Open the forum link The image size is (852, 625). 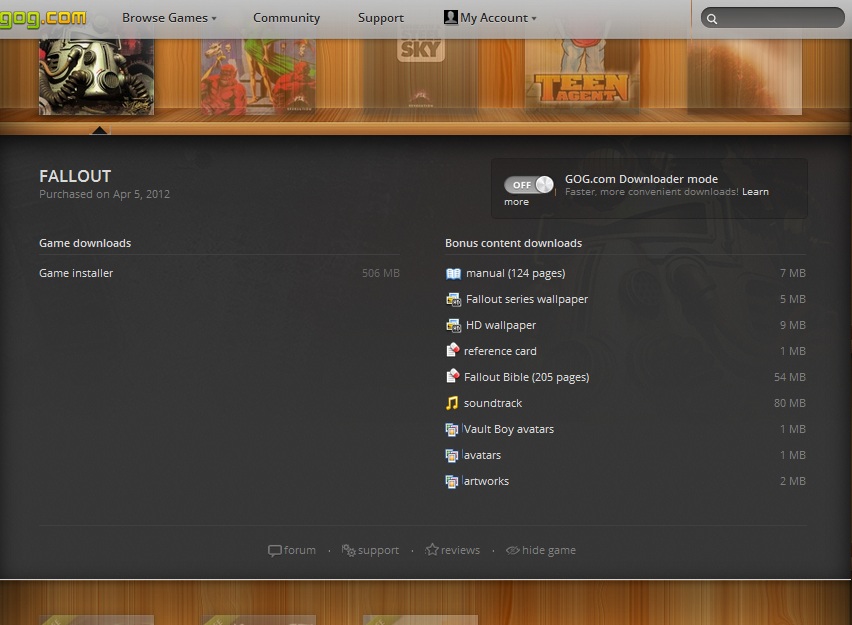[x=299, y=551]
